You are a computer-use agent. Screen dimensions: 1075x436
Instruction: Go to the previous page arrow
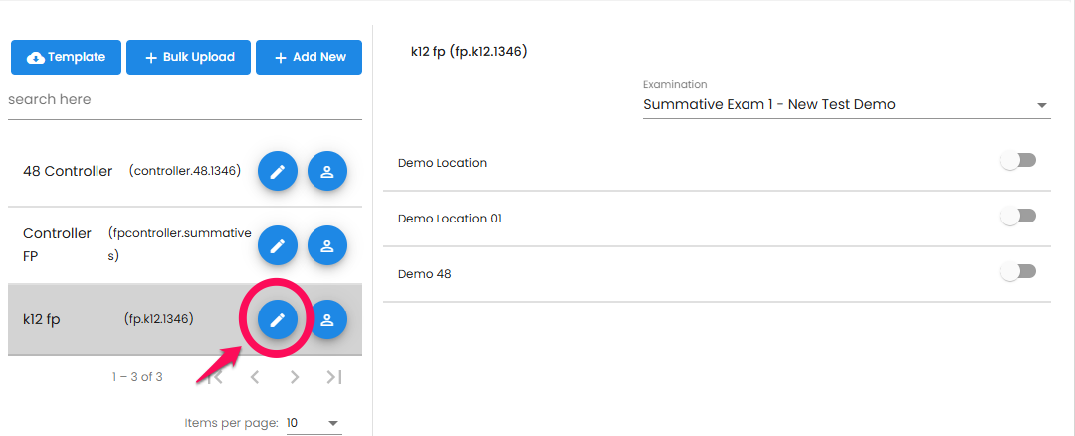tap(255, 376)
